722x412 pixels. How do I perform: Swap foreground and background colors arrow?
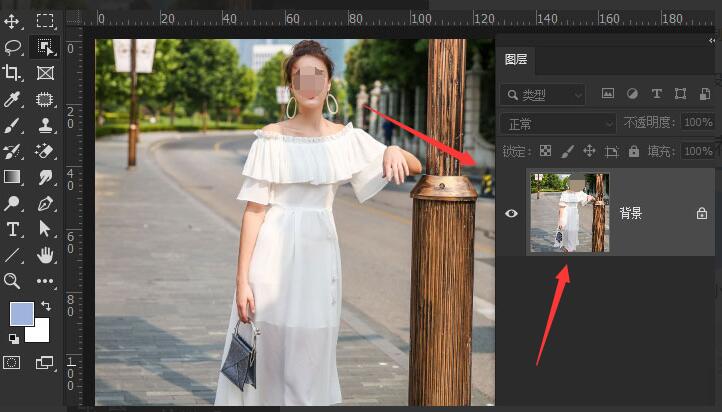click(x=45, y=306)
